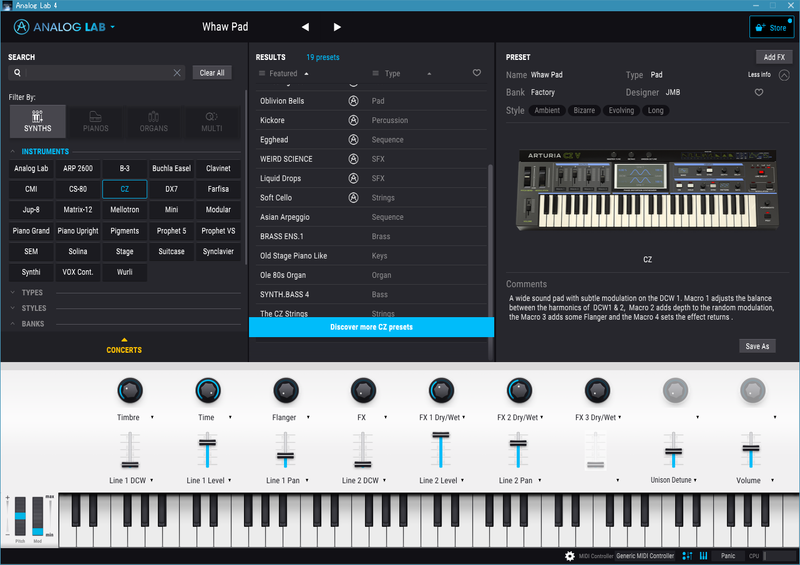Screen dimensions: 800x565
Task: Click the Arturia badge next to WEIRD SCIENCE
Action: pyautogui.click(x=353, y=159)
